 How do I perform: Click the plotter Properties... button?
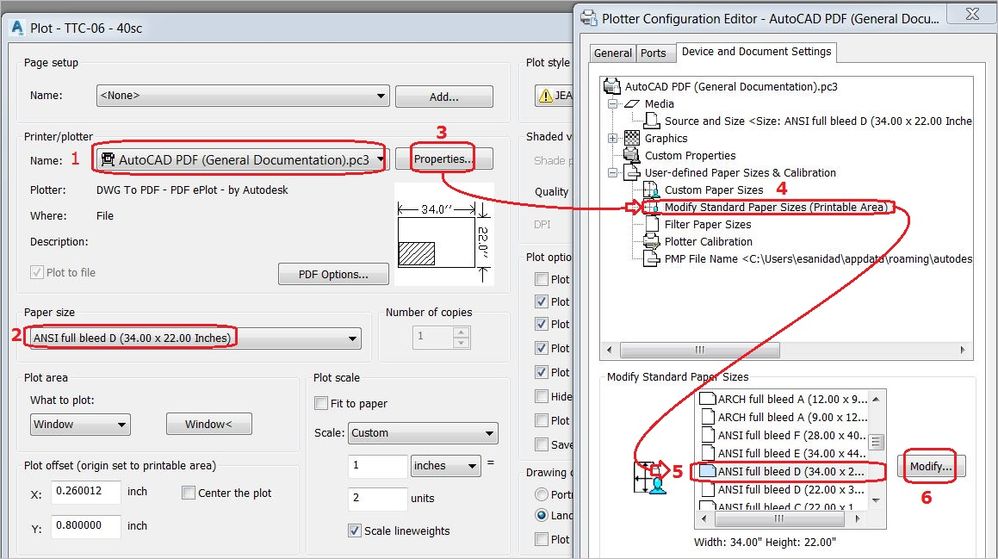click(444, 159)
